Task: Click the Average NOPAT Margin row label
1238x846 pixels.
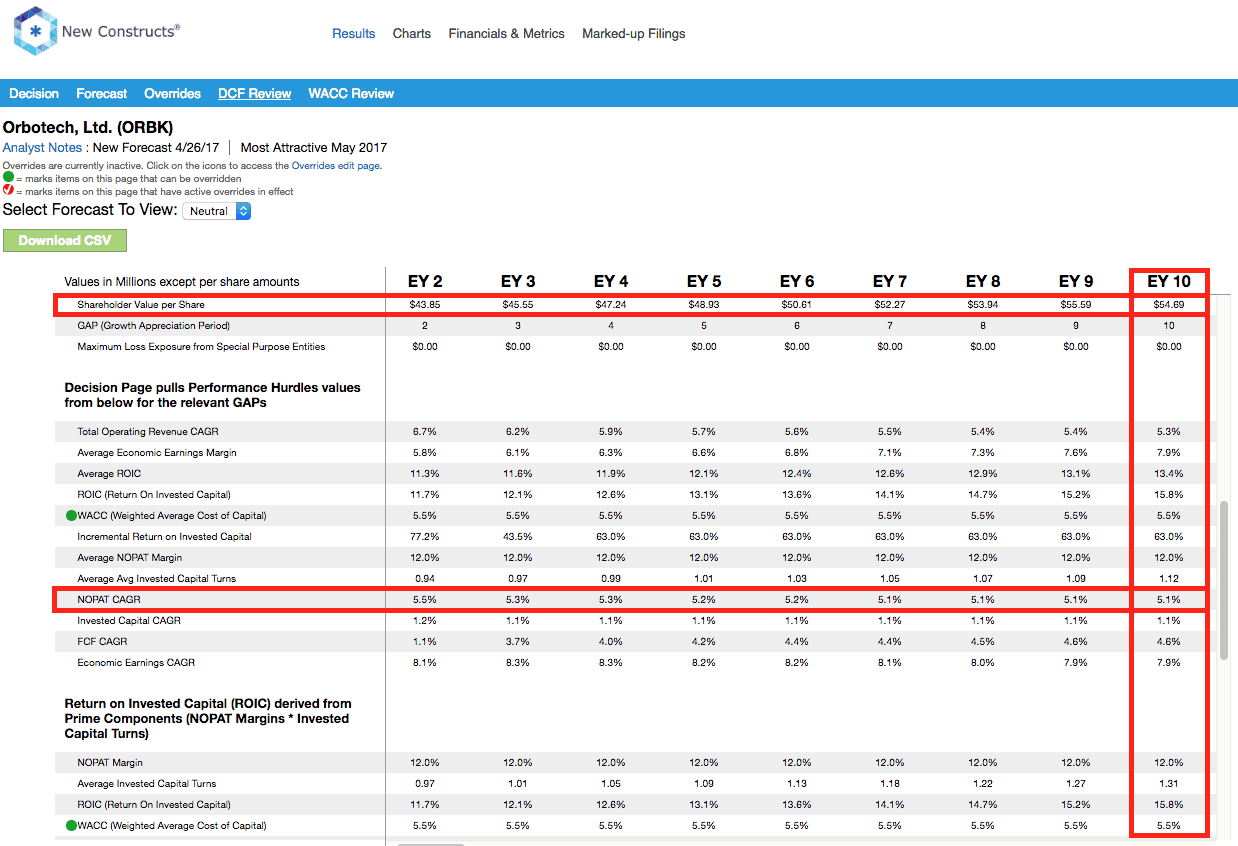Action: point(130,557)
